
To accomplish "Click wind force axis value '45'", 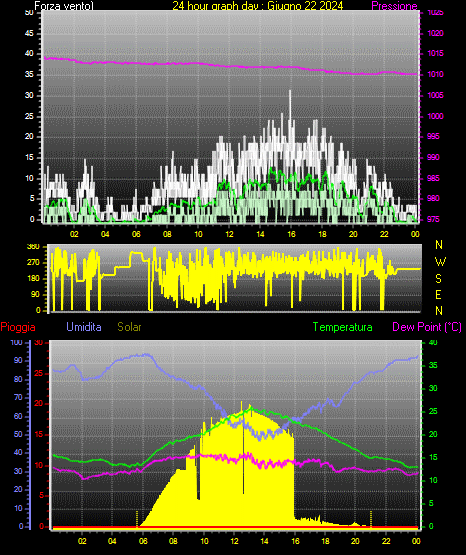I will [29, 33].
